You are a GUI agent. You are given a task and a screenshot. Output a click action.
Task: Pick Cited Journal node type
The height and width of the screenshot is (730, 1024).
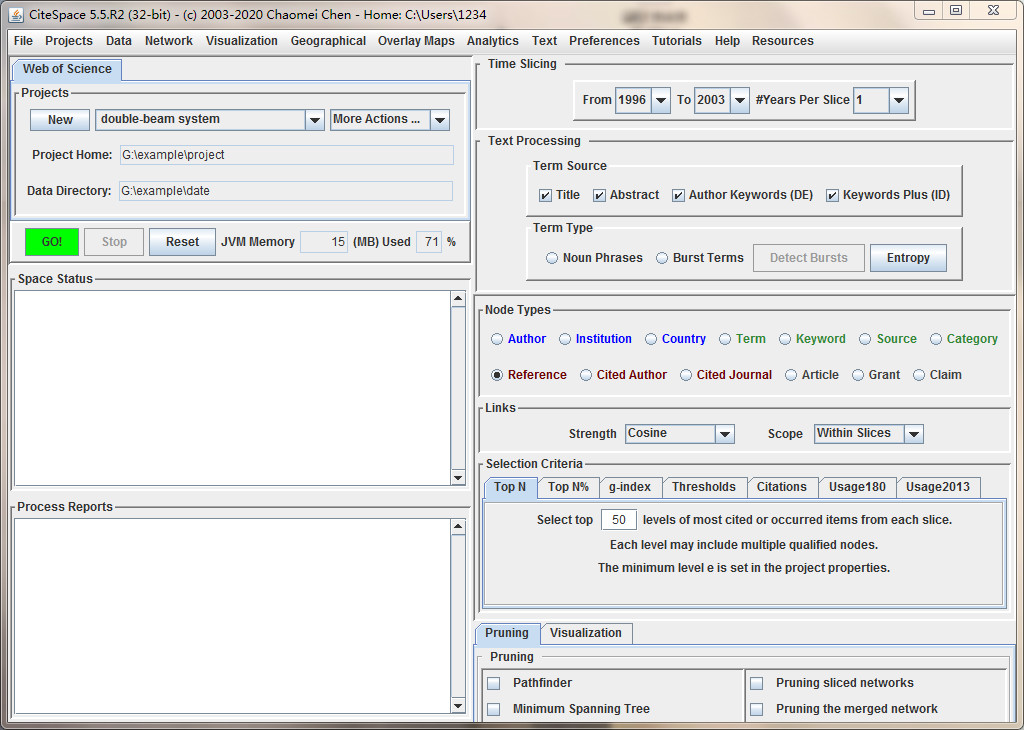coord(686,375)
